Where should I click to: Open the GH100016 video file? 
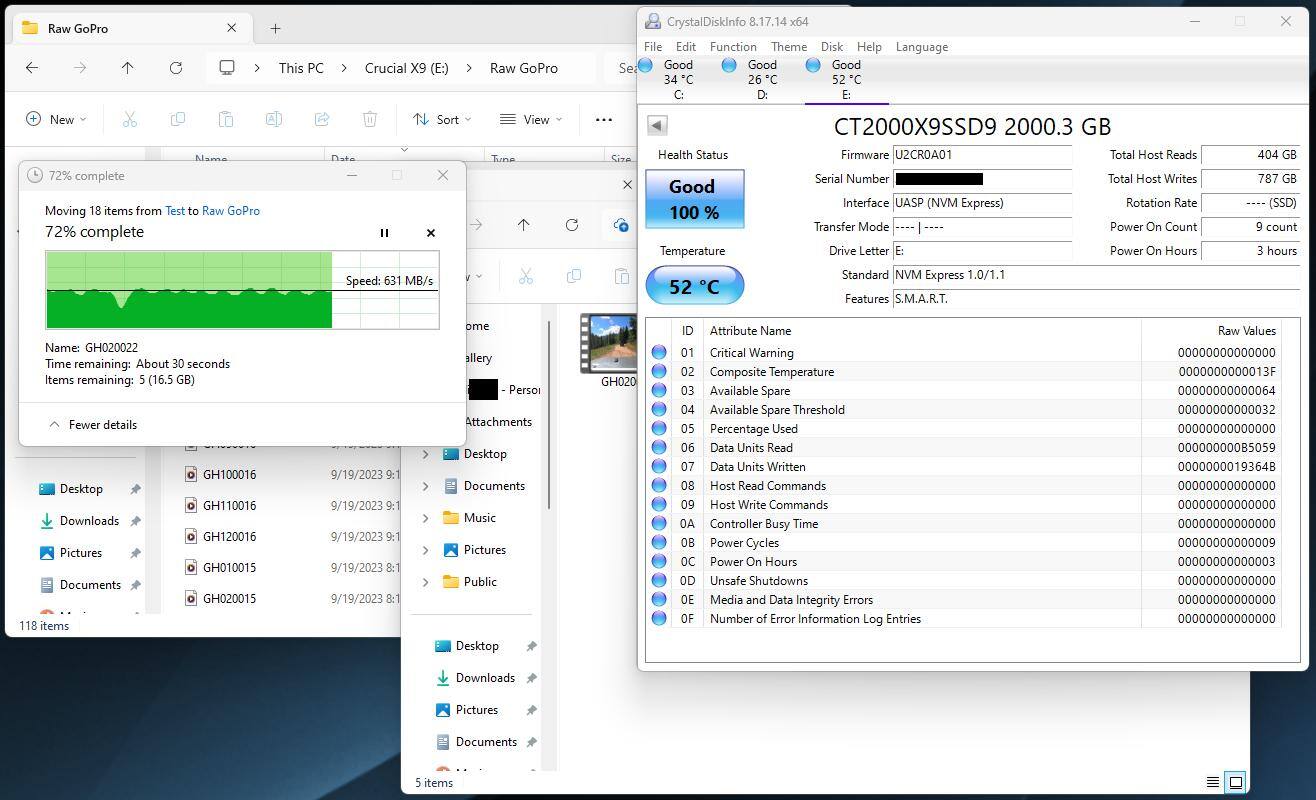click(229, 475)
